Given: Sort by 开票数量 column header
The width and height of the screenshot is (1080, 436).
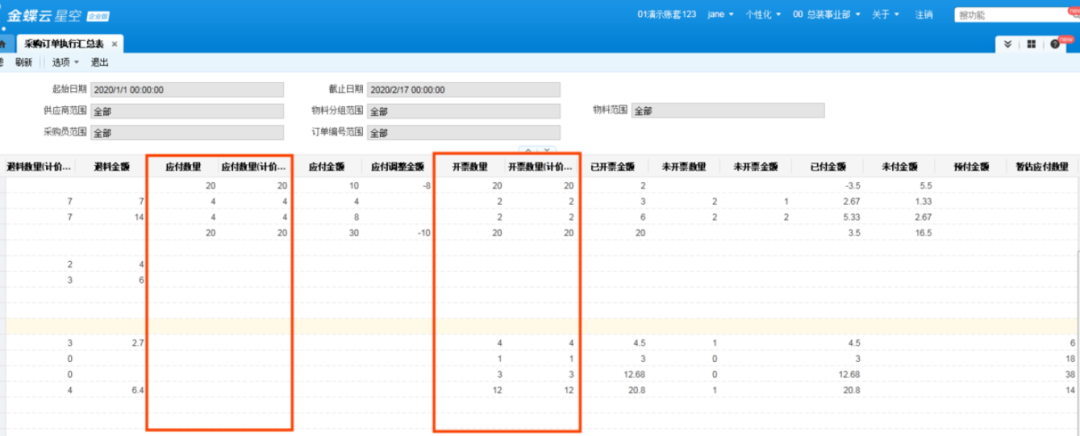Looking at the screenshot, I should (x=470, y=166).
